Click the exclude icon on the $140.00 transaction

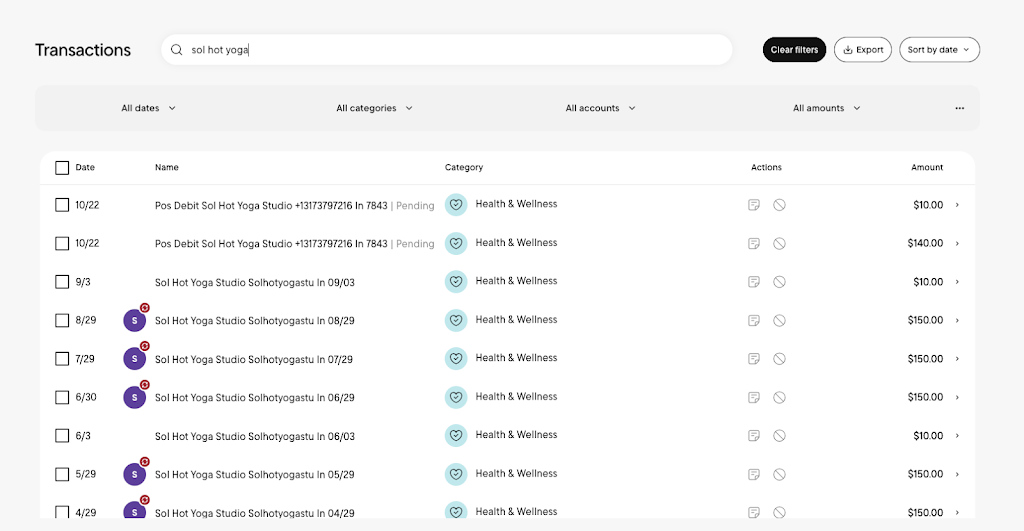pos(779,243)
